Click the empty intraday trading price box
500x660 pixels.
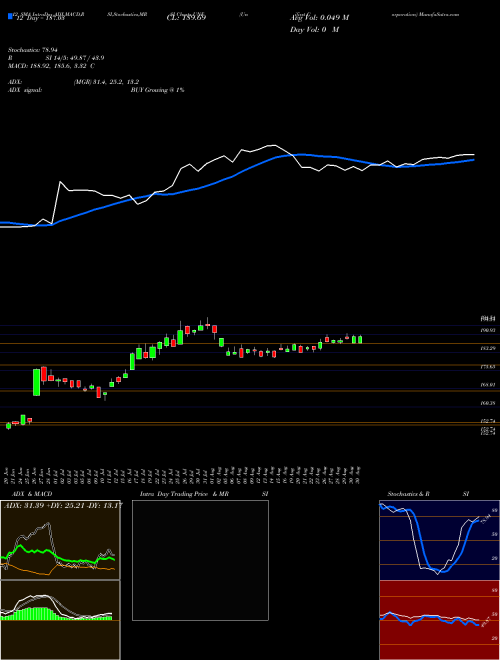[x=200, y=560]
